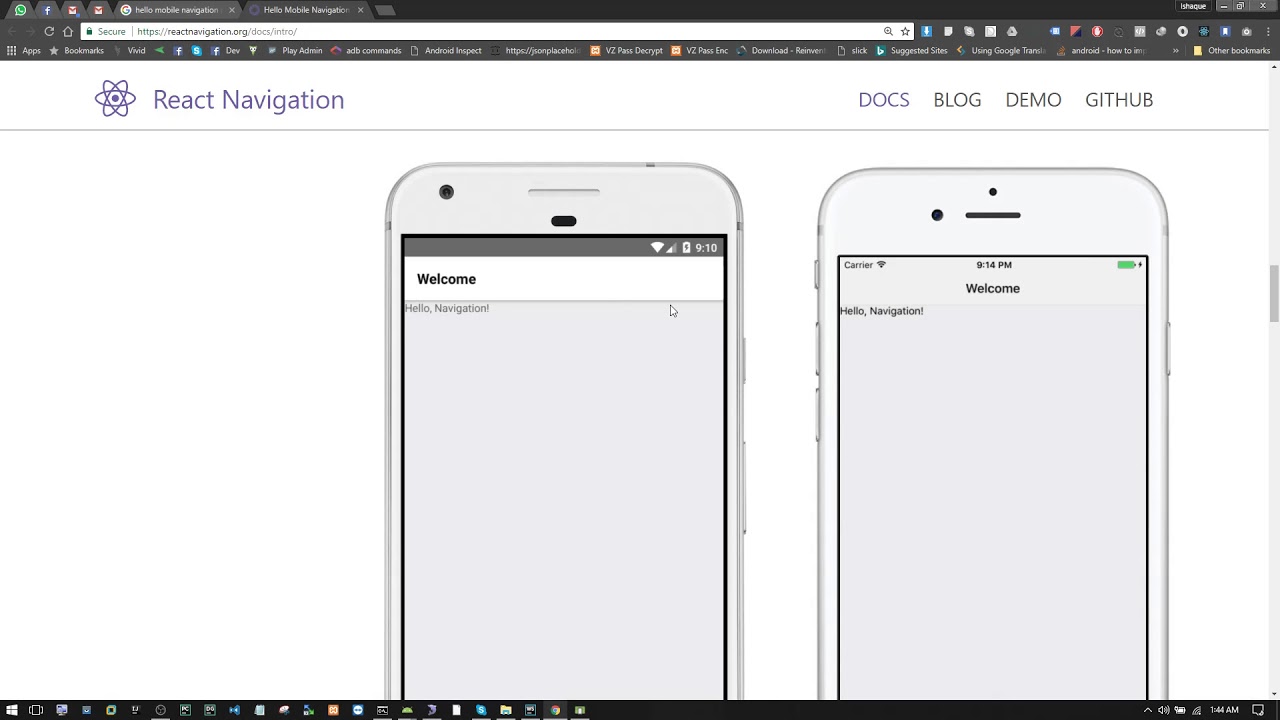Click the blue download extension icon

click(x=927, y=31)
